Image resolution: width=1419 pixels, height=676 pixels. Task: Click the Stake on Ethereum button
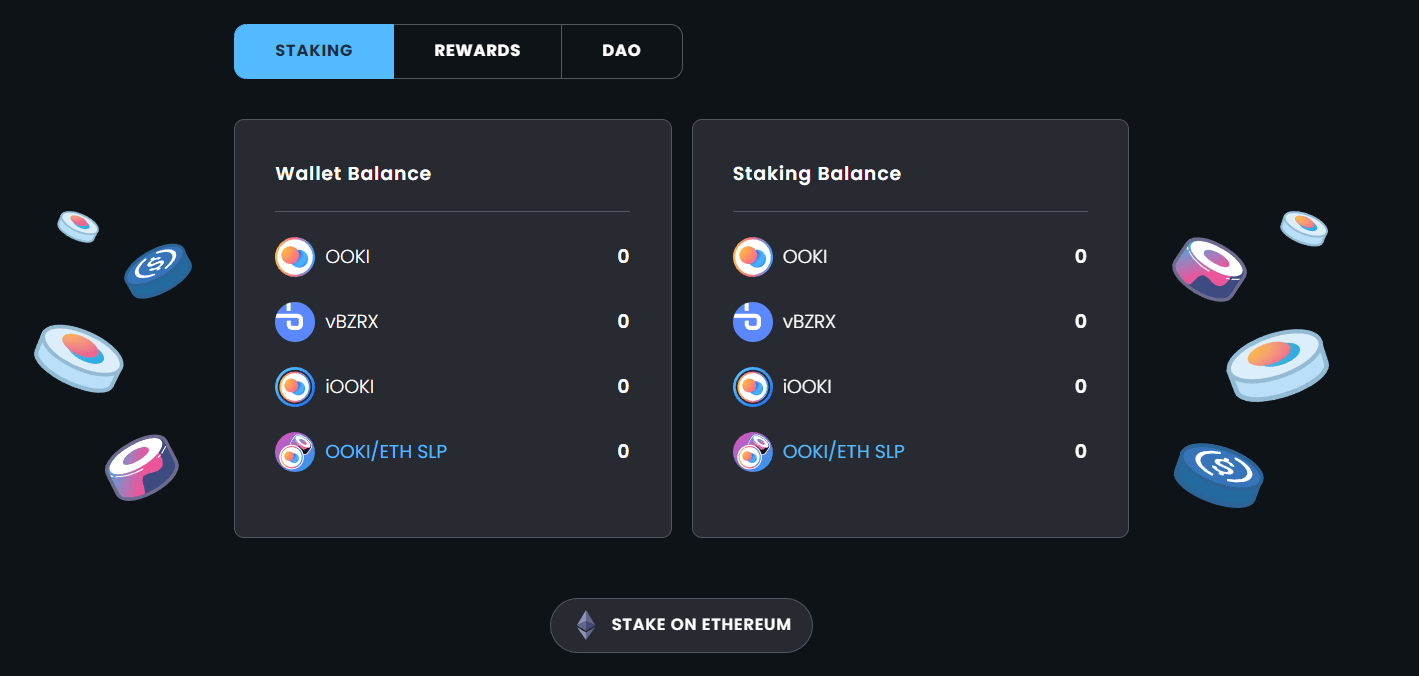click(681, 625)
